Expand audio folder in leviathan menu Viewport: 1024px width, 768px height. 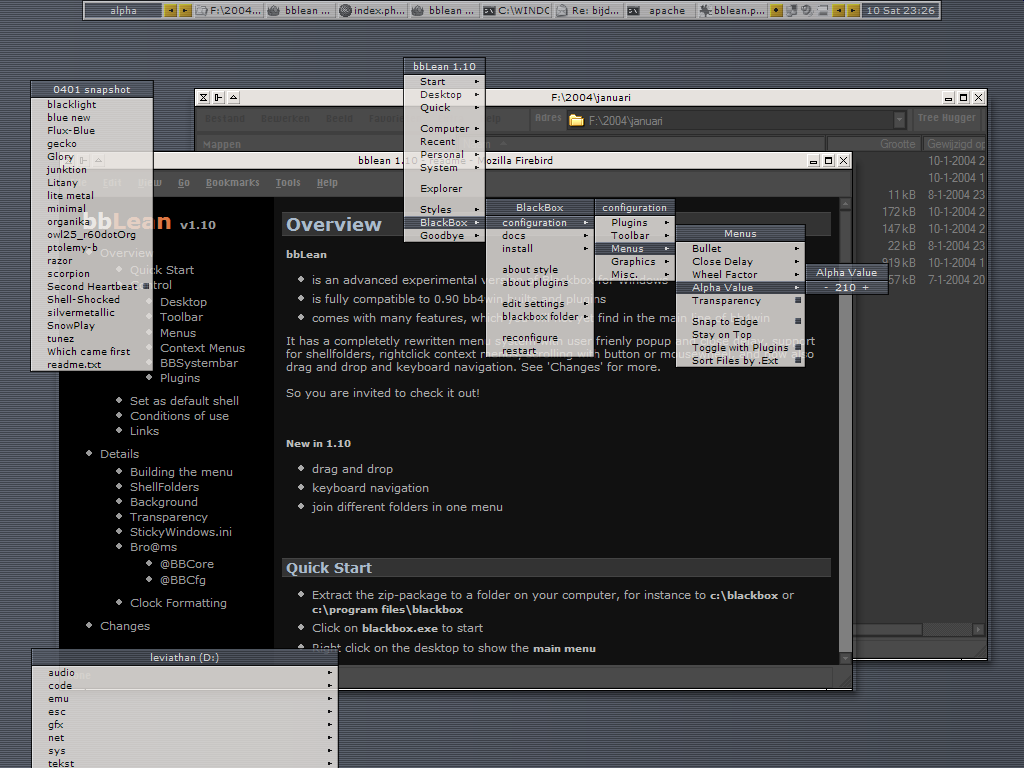tap(184, 673)
